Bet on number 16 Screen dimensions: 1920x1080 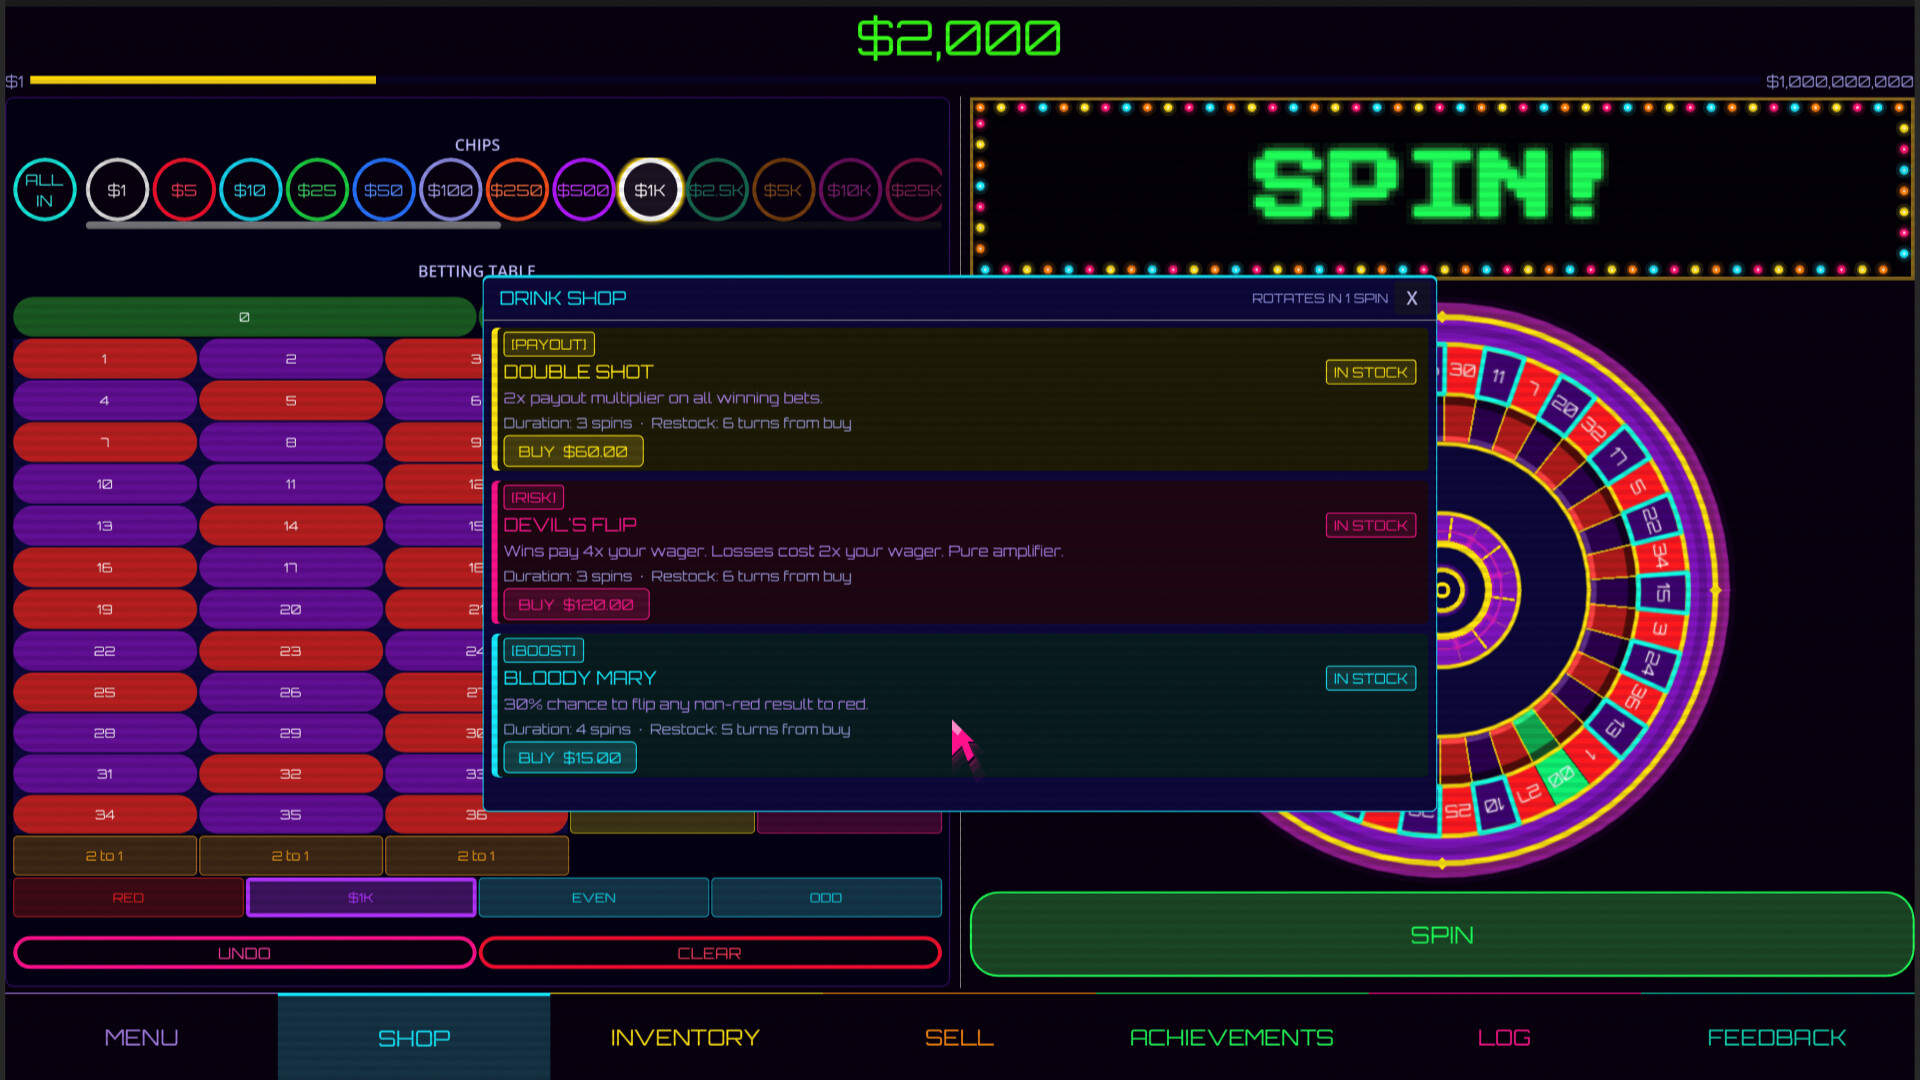[105, 568]
